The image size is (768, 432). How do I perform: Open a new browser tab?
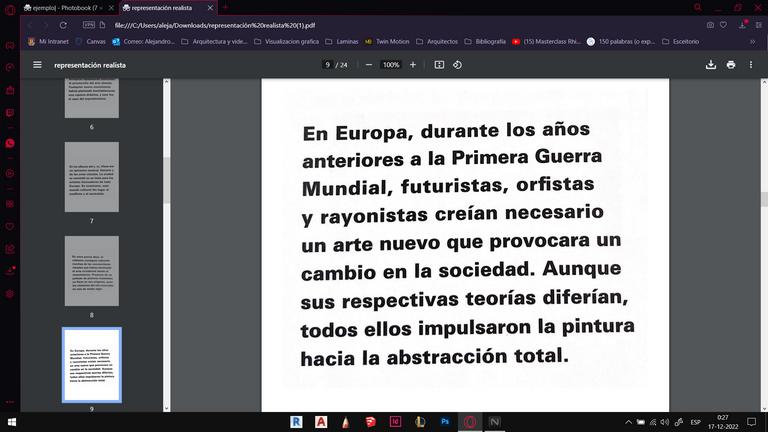click(226, 7)
